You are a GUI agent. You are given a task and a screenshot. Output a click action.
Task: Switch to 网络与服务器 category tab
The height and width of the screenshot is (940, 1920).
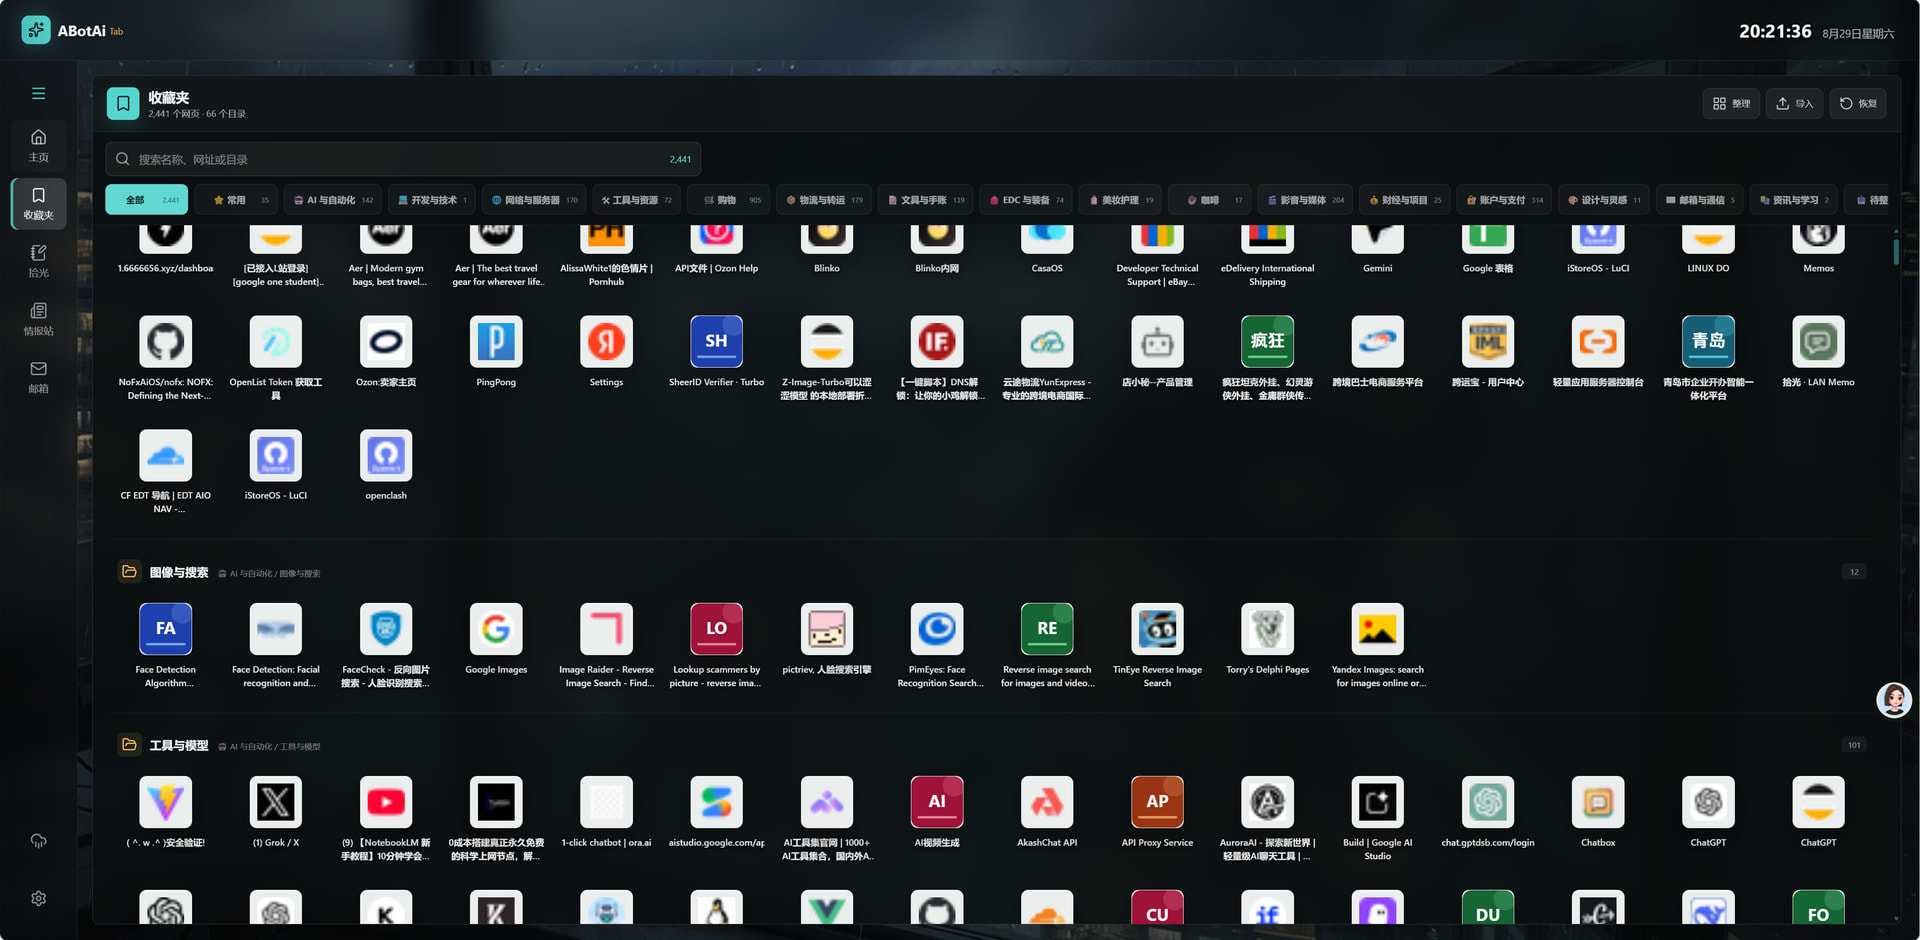click(x=534, y=200)
